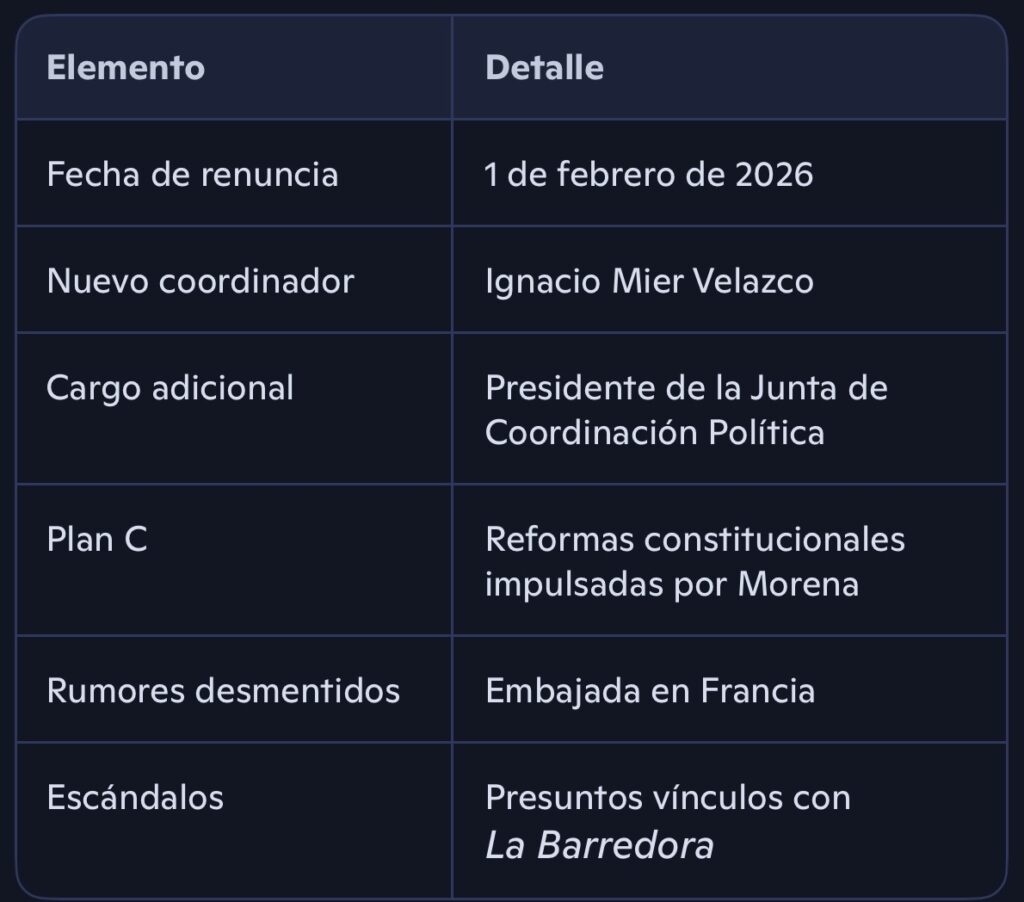Click the italic "La Barredora" text
The height and width of the screenshot is (902, 1024).
(x=599, y=845)
